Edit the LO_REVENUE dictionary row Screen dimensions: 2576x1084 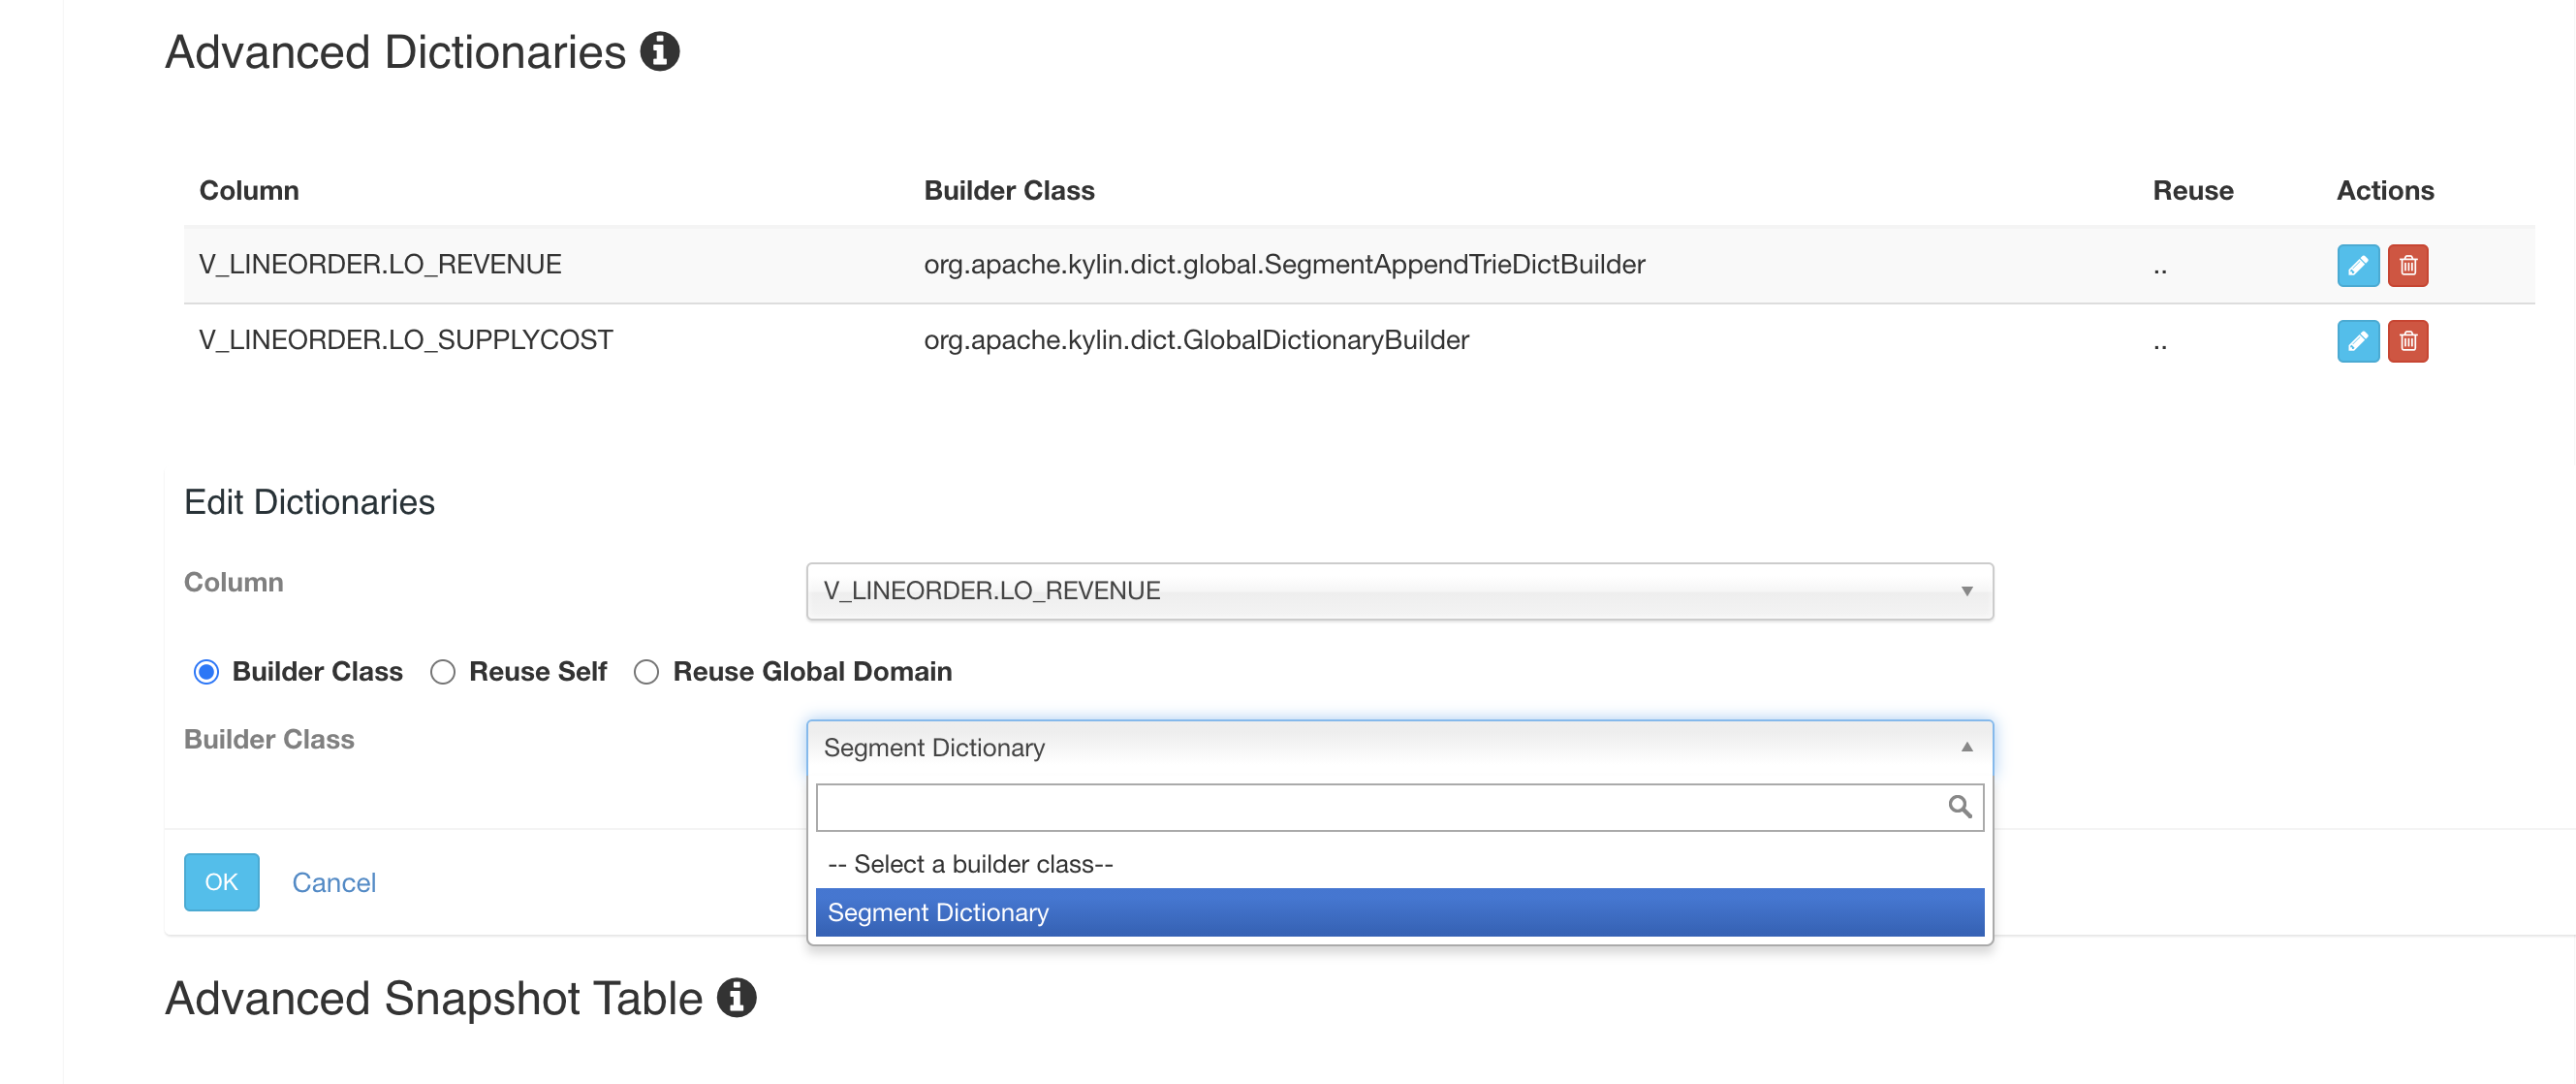2357,265
